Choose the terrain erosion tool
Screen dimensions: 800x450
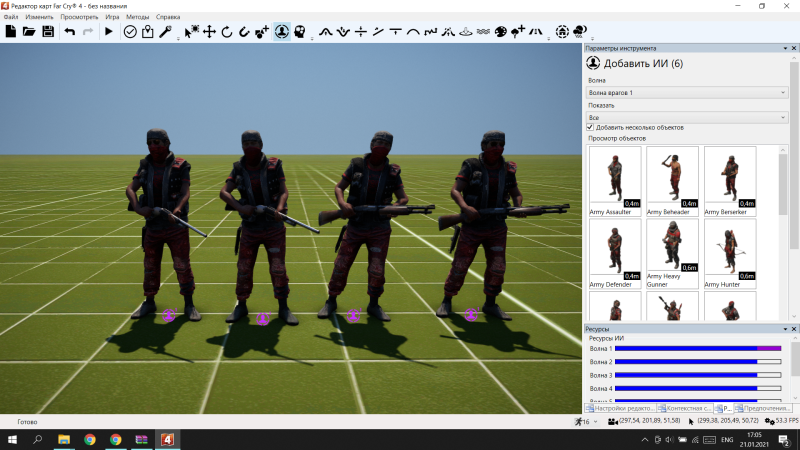click(448, 32)
